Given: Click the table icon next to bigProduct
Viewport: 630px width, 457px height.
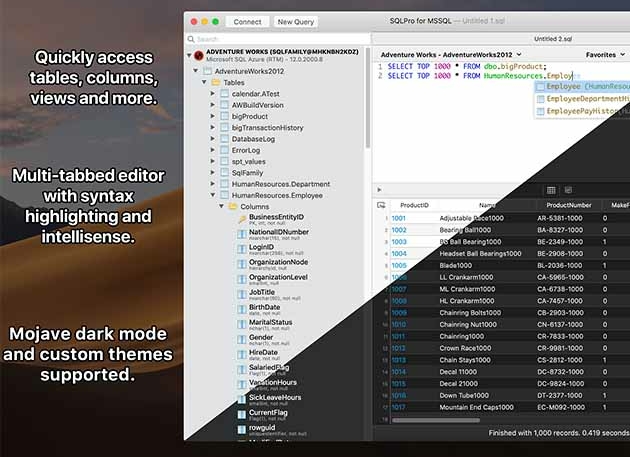Looking at the screenshot, I should tap(225, 117).
